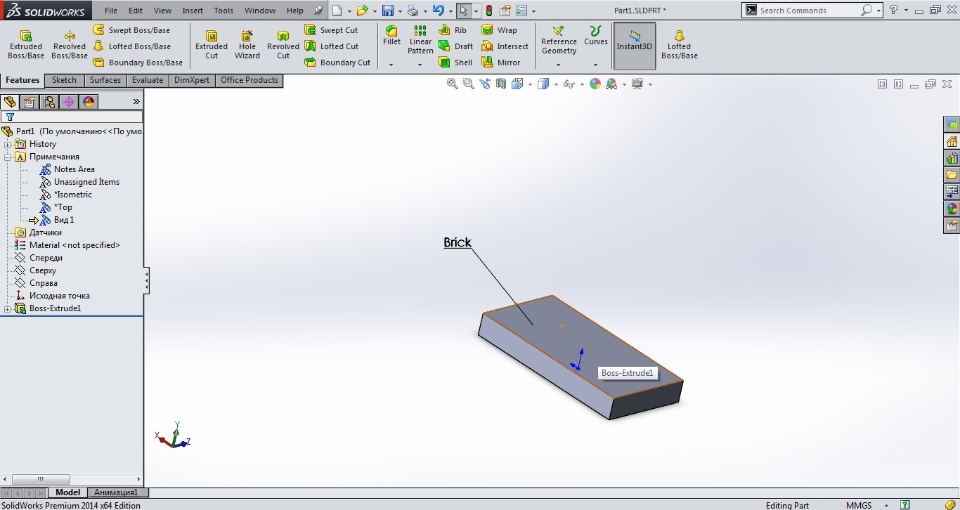Select the Draft tool

pos(456,46)
